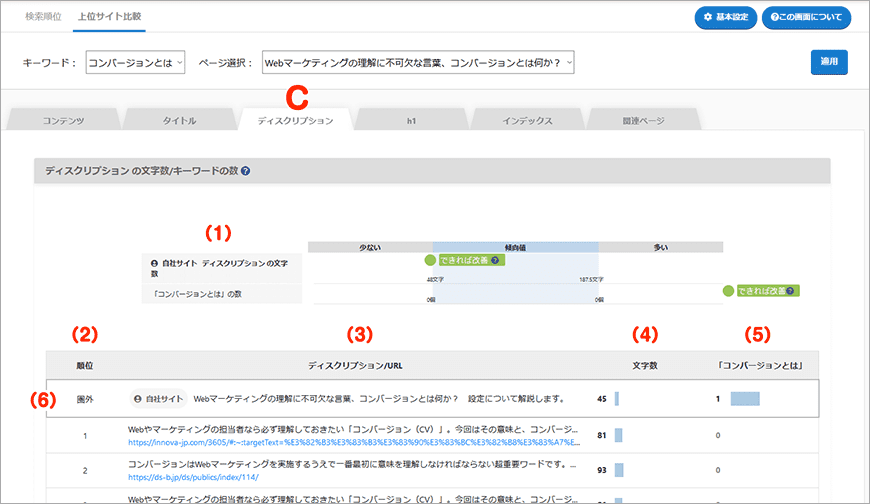The width and height of the screenshot is (870, 504).
Task: Click the green circle marker in the character count row
Action: pos(431,260)
